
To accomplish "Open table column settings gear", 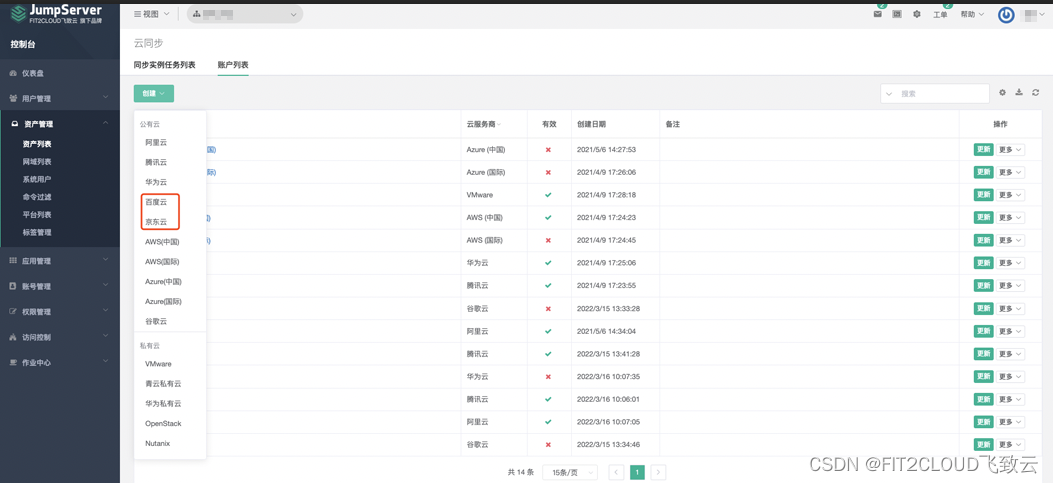I will (x=1002, y=93).
